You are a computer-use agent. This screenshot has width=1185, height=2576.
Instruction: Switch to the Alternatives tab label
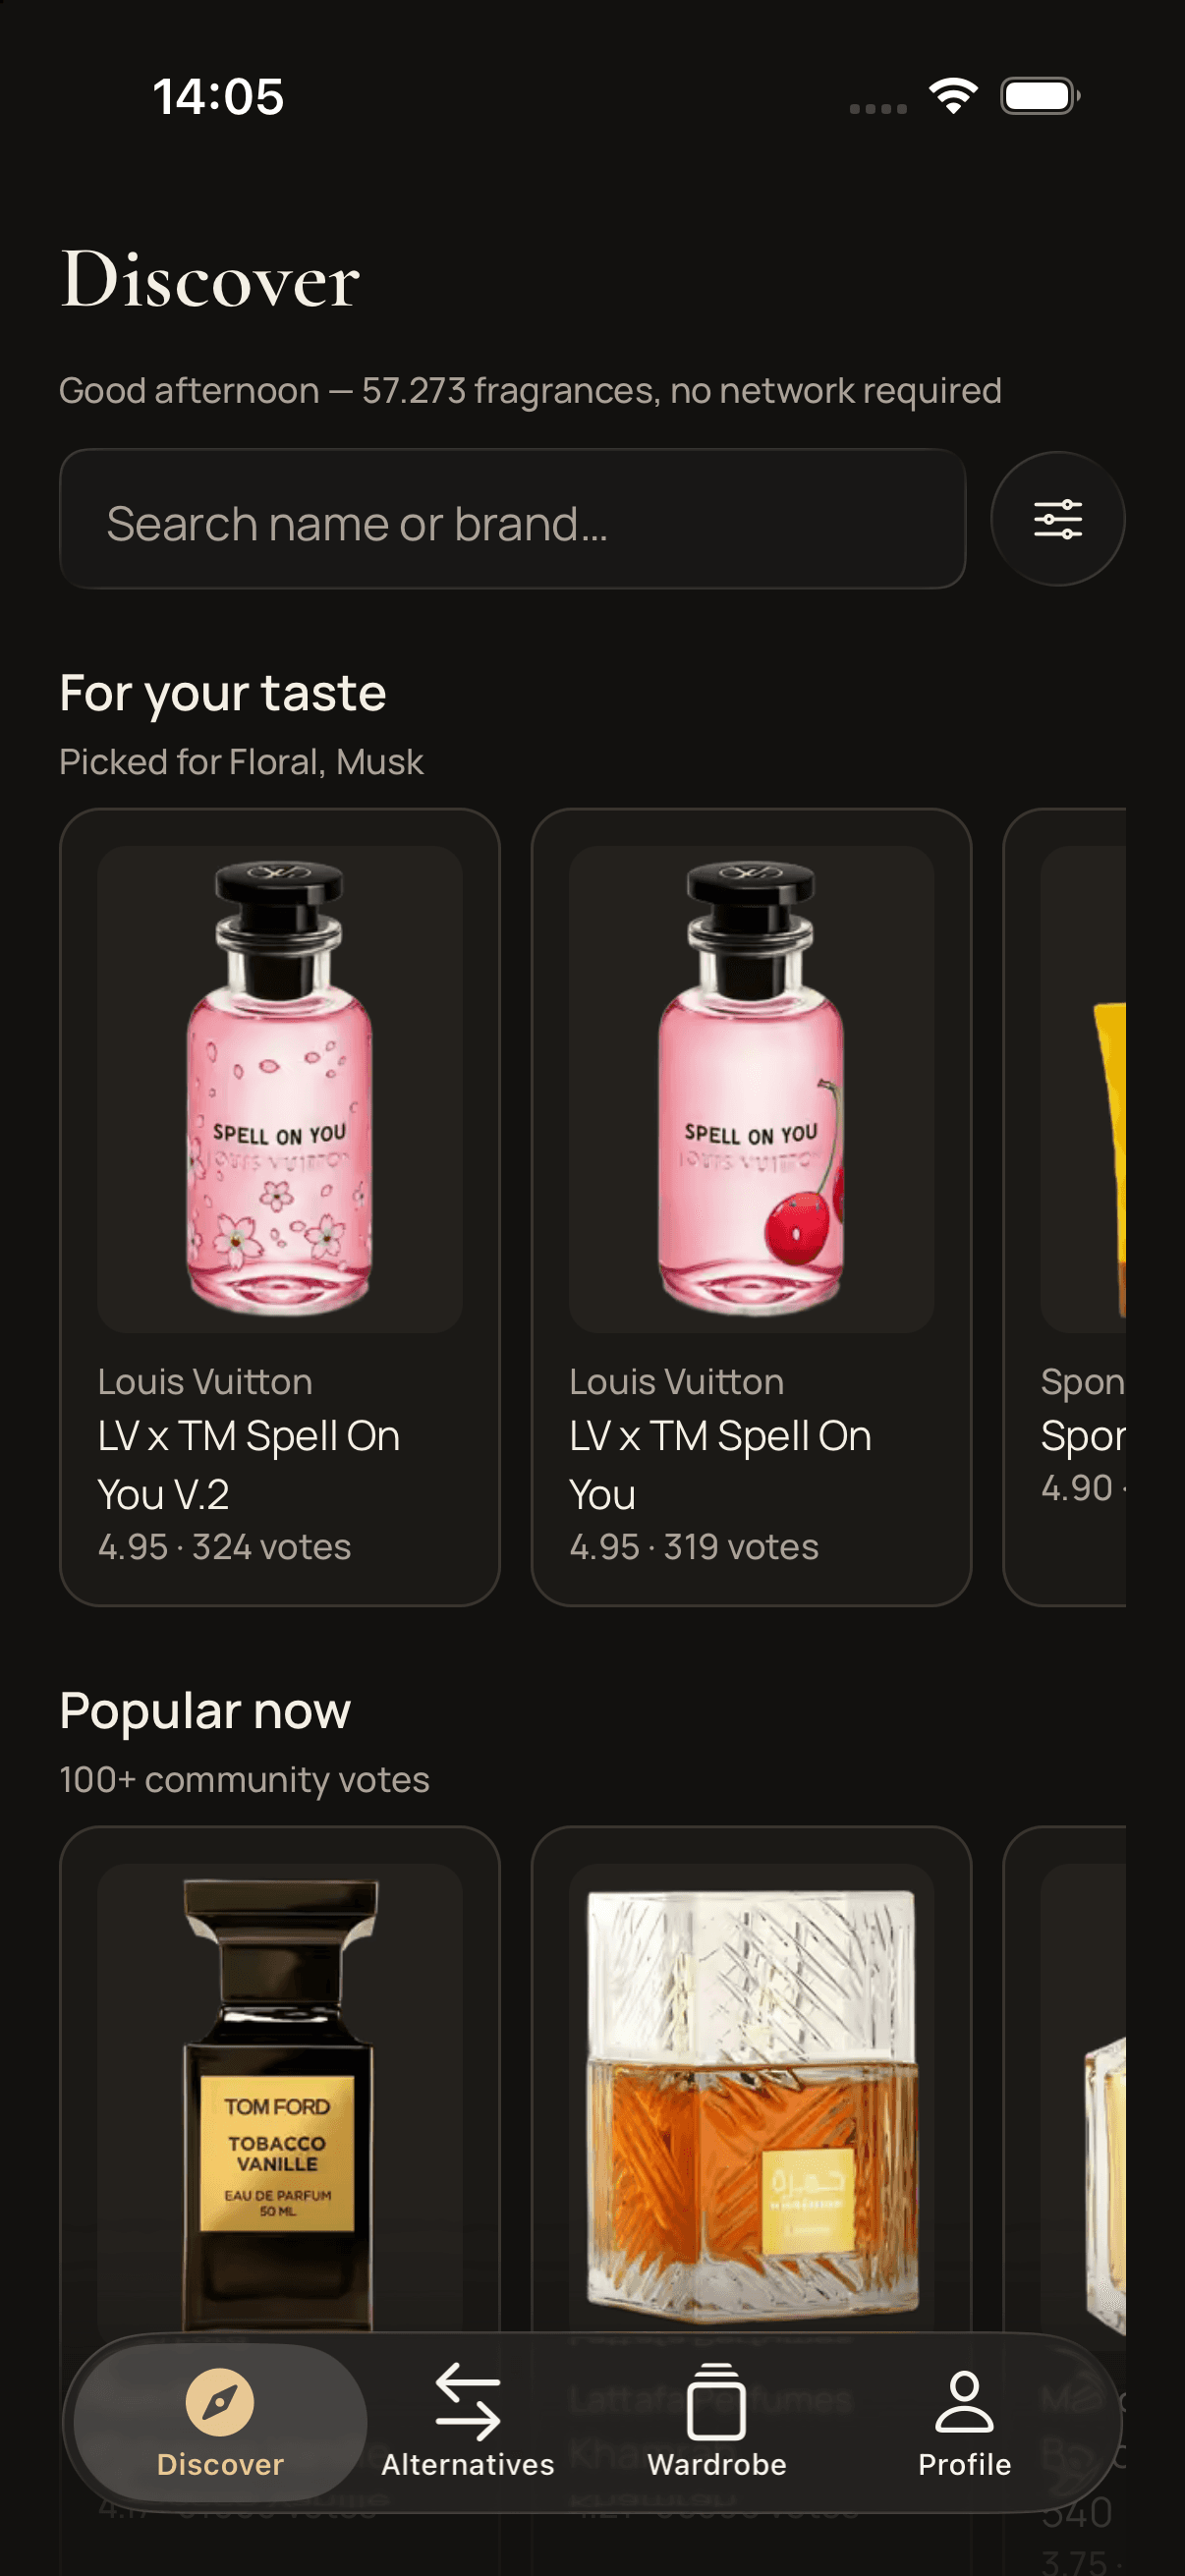467,2465
